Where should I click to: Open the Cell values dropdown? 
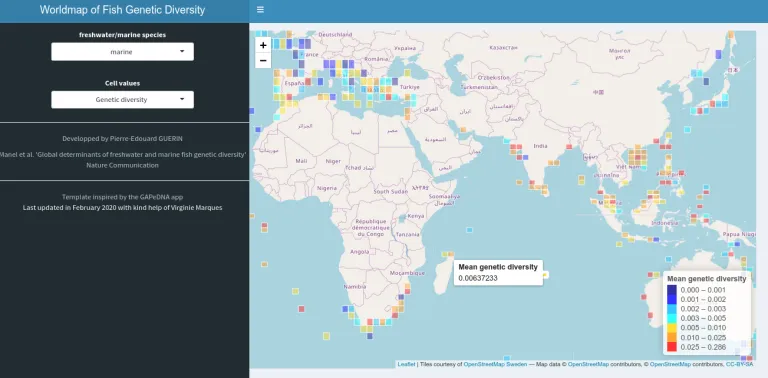pyautogui.click(x=122, y=99)
